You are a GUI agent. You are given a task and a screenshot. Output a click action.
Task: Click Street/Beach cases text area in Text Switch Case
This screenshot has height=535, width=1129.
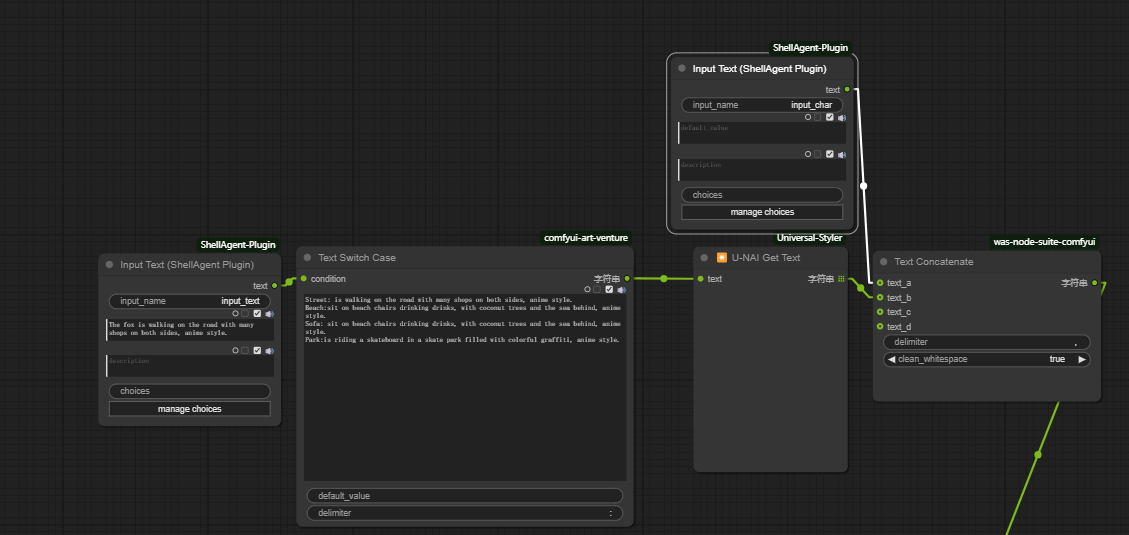[464, 387]
